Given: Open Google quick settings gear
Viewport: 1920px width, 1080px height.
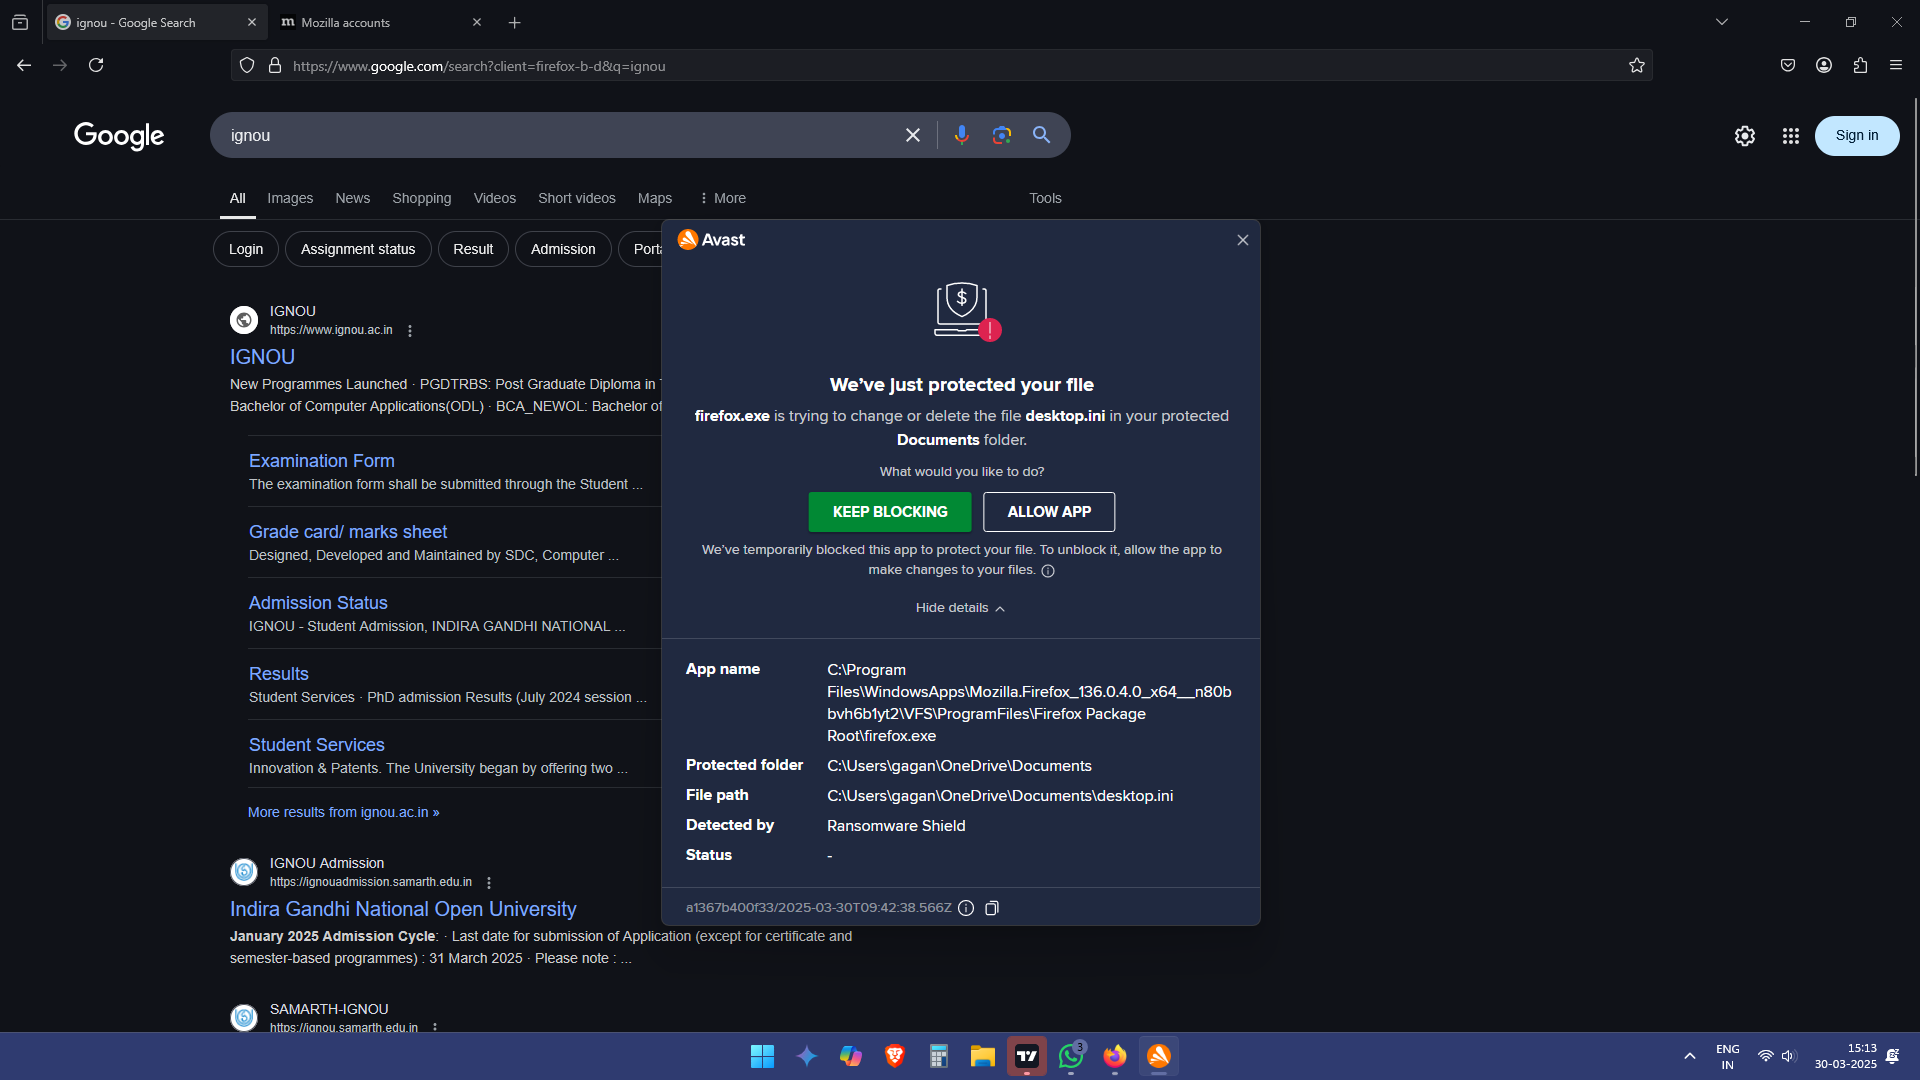Looking at the screenshot, I should 1745,136.
